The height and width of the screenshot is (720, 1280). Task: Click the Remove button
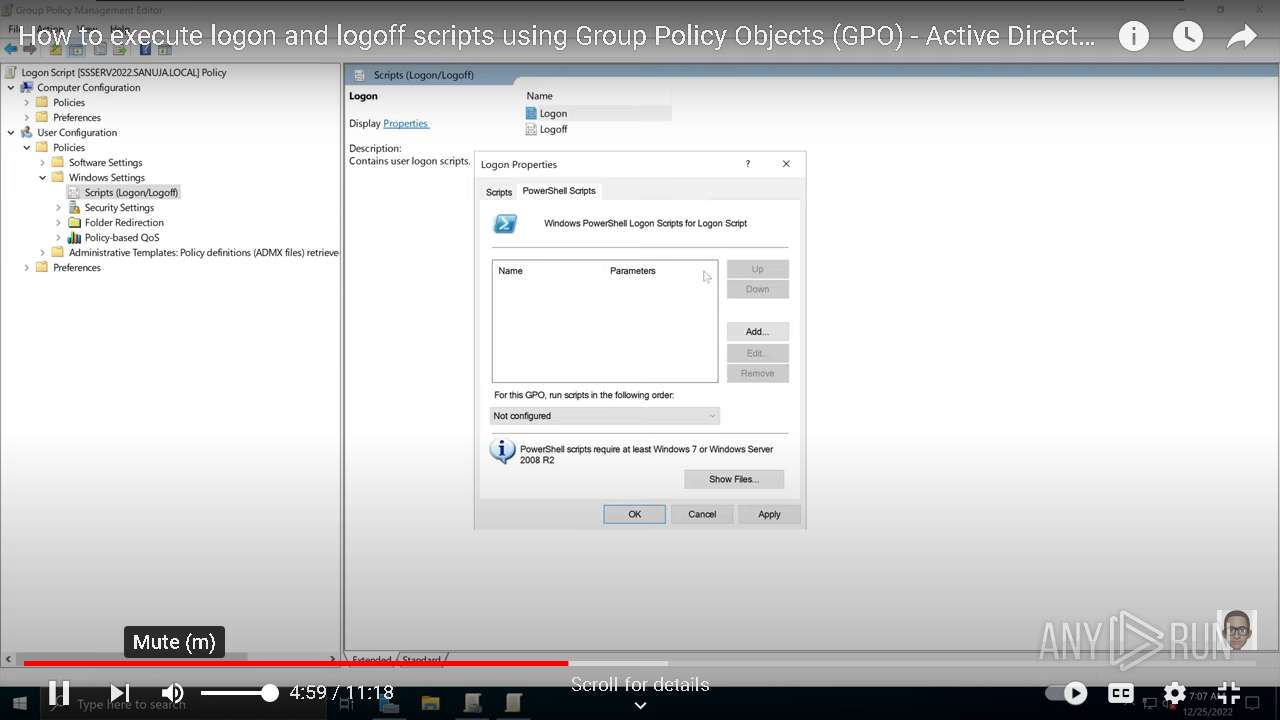(x=757, y=373)
